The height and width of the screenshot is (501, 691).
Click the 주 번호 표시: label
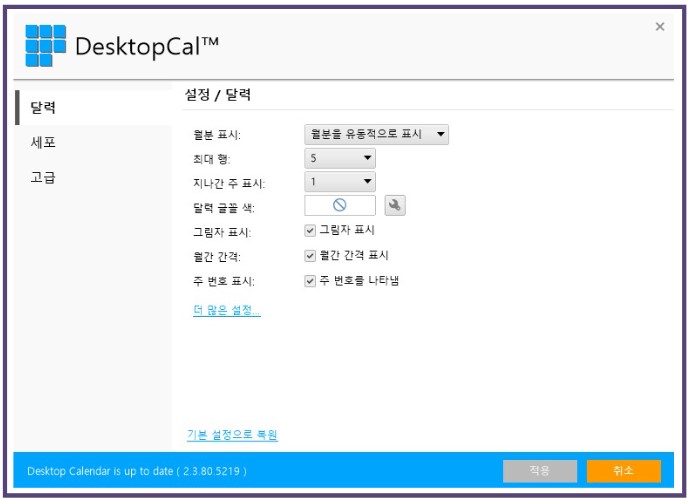tap(224, 281)
